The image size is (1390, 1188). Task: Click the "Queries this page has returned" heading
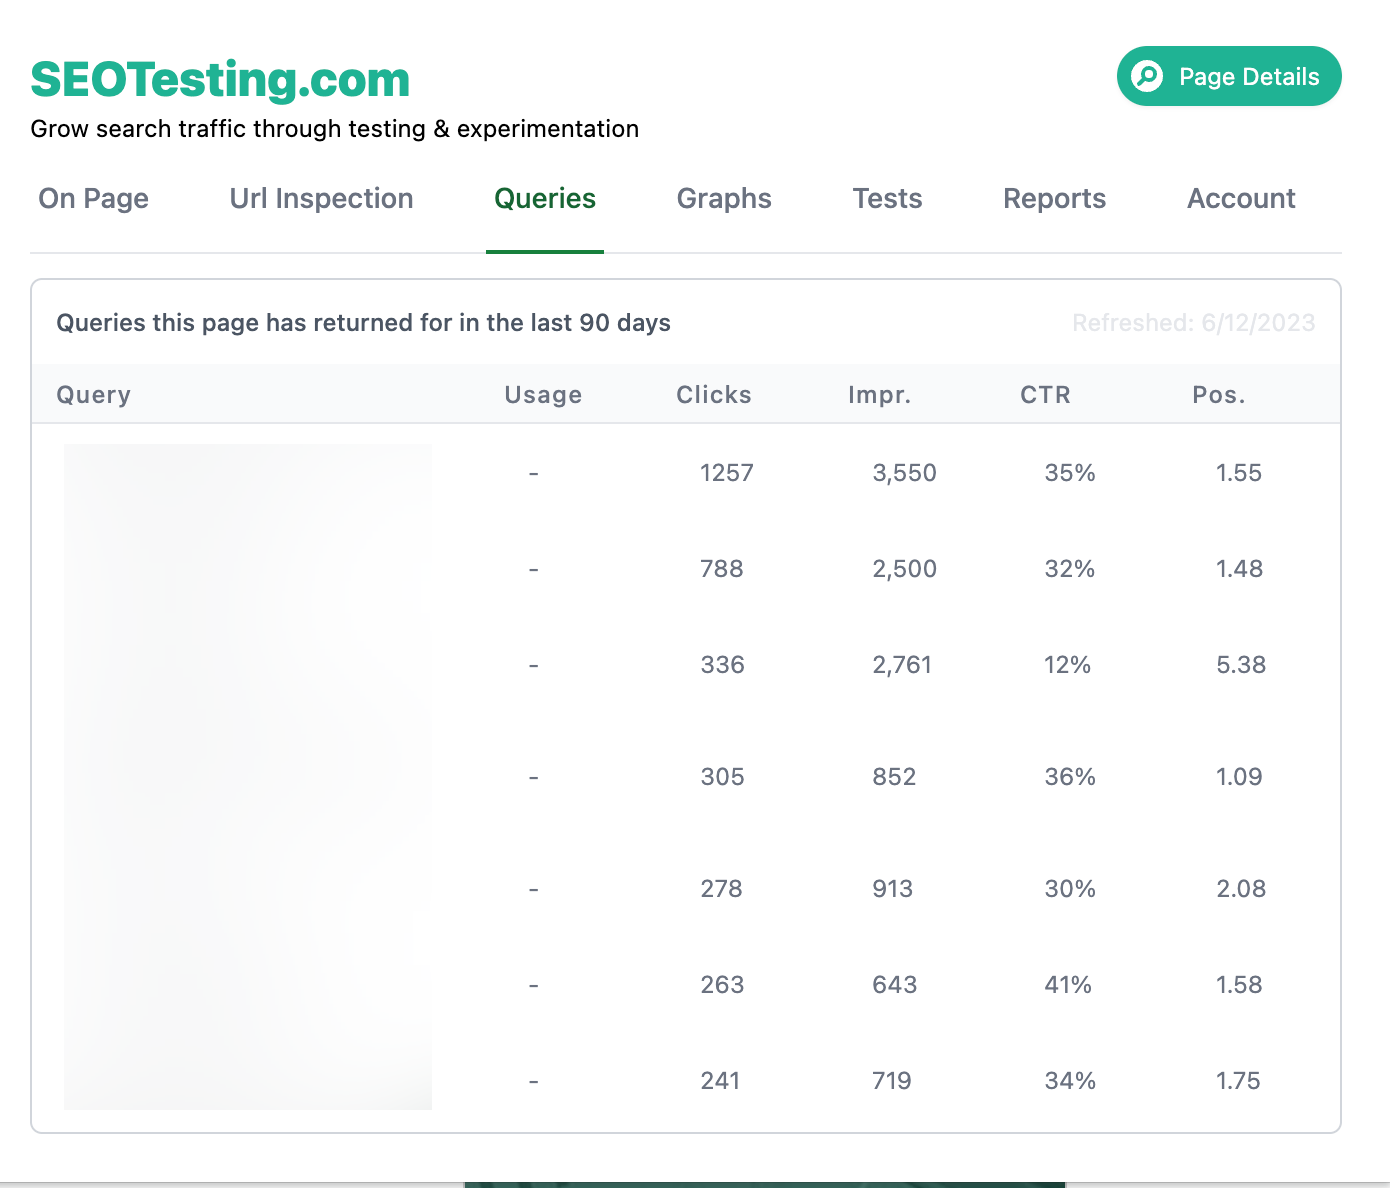(363, 323)
